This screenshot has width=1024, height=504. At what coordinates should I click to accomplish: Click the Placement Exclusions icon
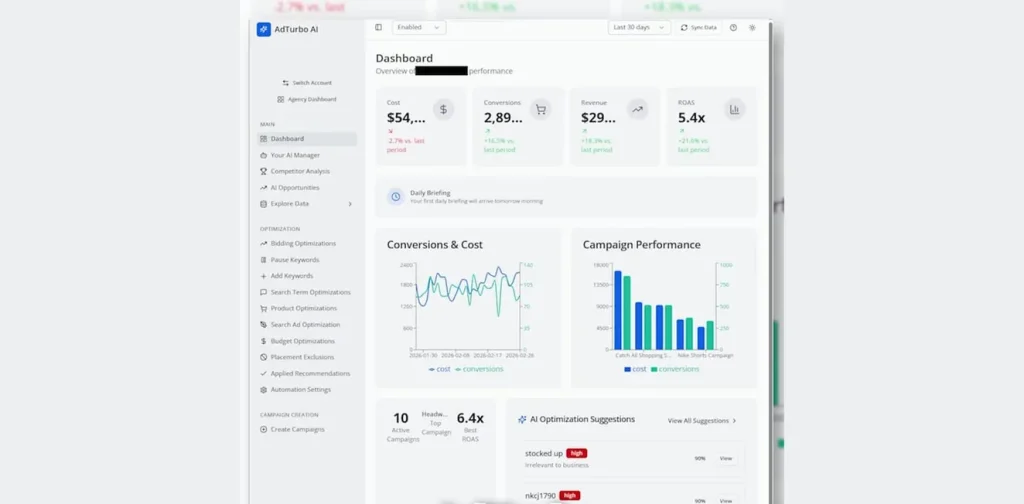[x=263, y=357]
